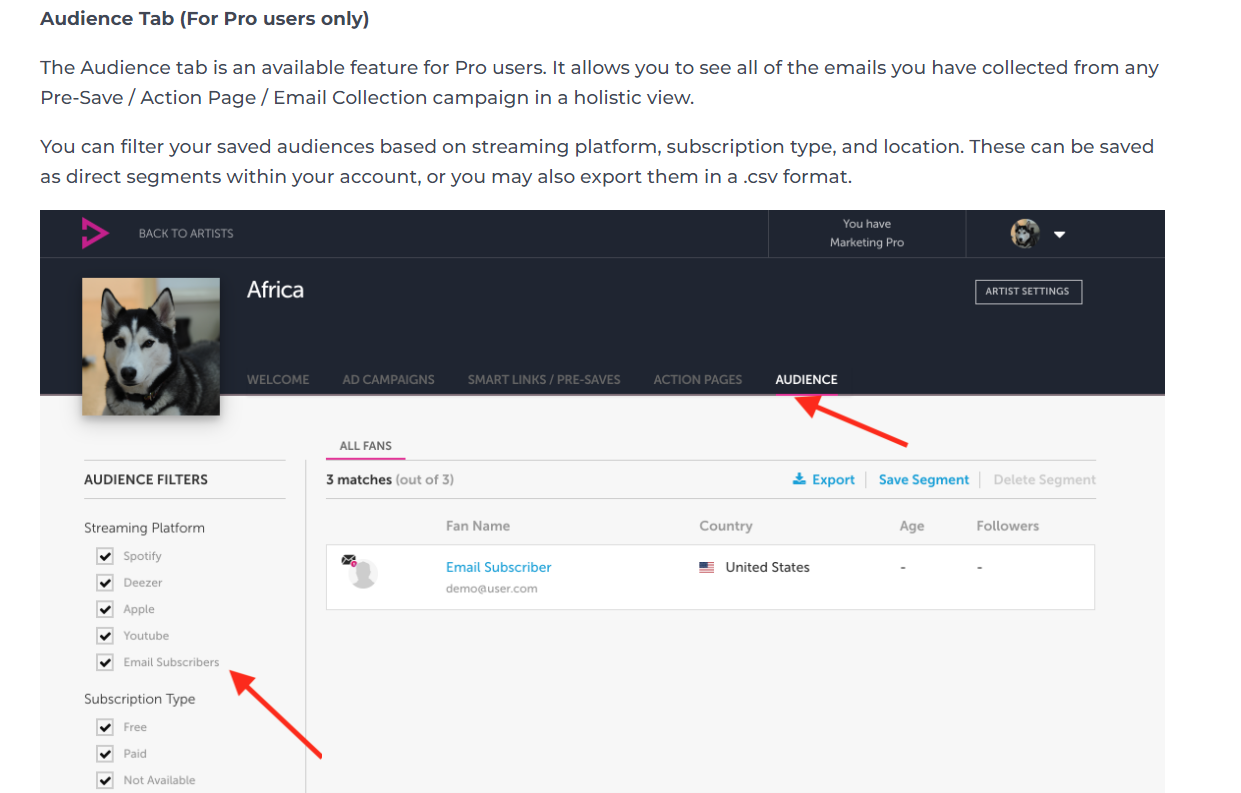Click the Export download icon
The image size is (1241, 793).
click(799, 479)
